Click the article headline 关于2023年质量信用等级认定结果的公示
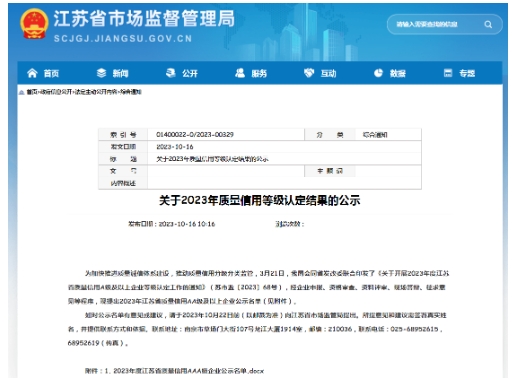516x380 pixels. (260, 201)
